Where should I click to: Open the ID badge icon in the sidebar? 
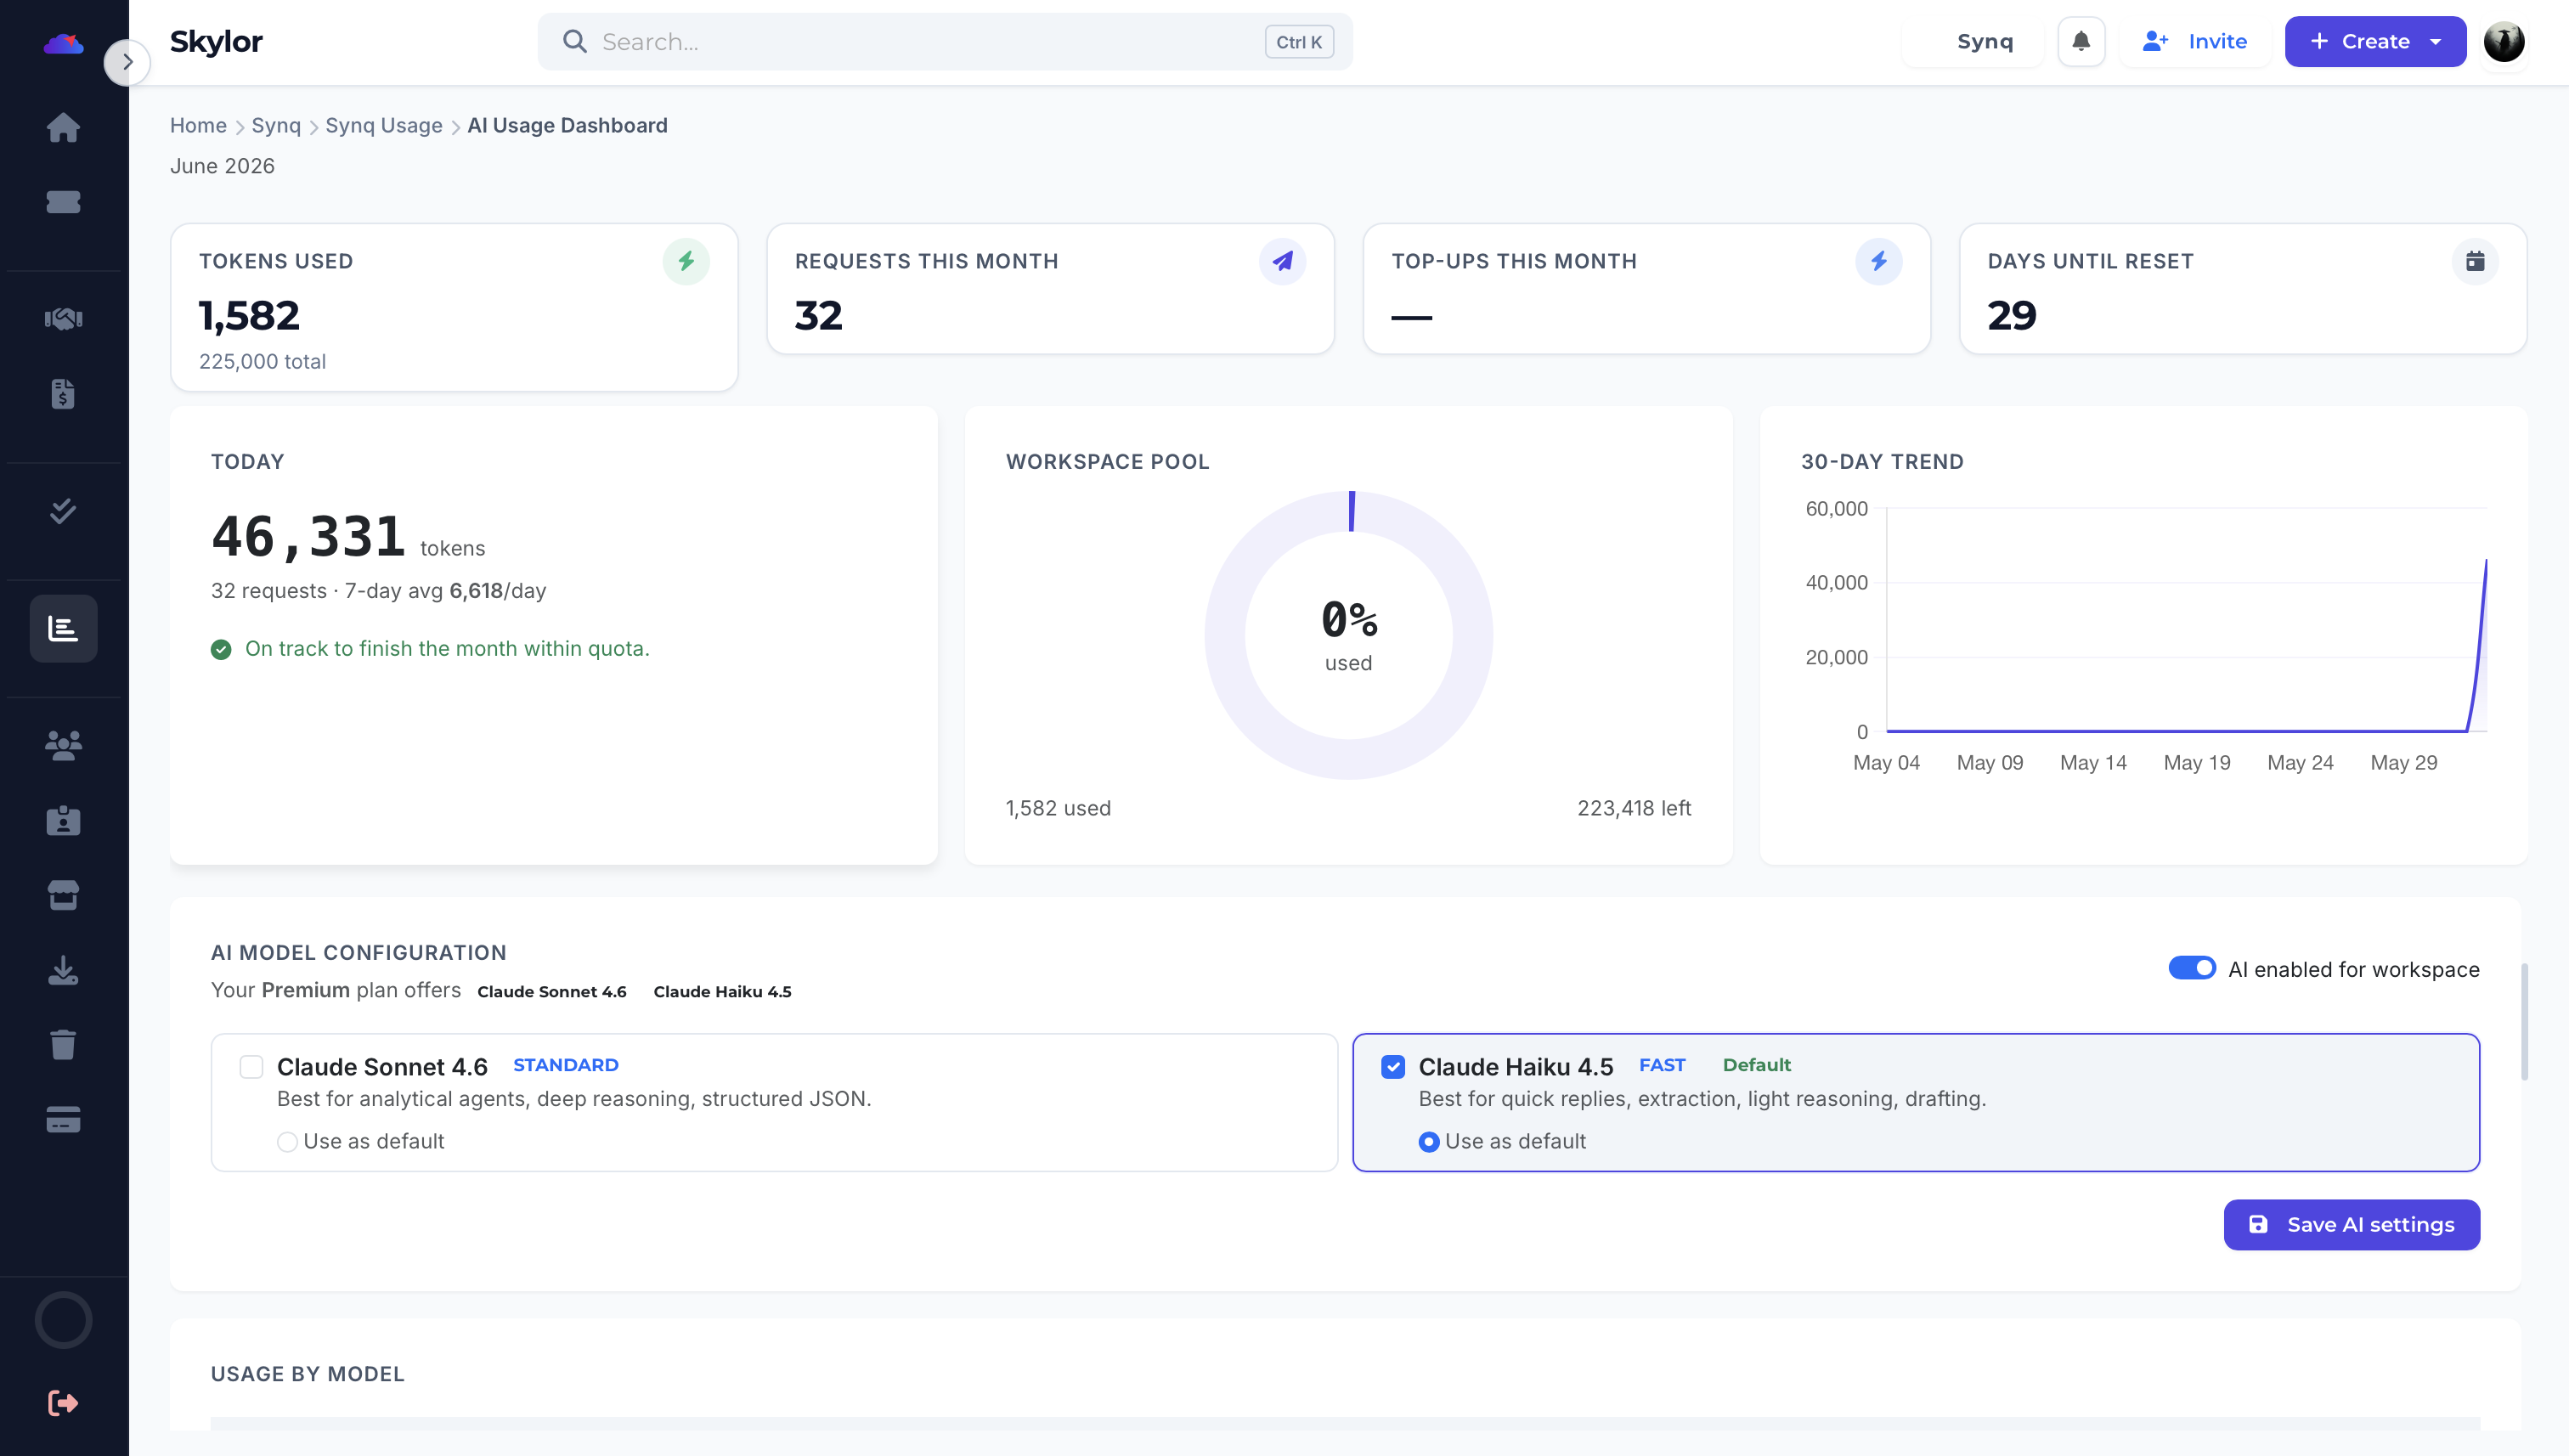tap(63, 820)
